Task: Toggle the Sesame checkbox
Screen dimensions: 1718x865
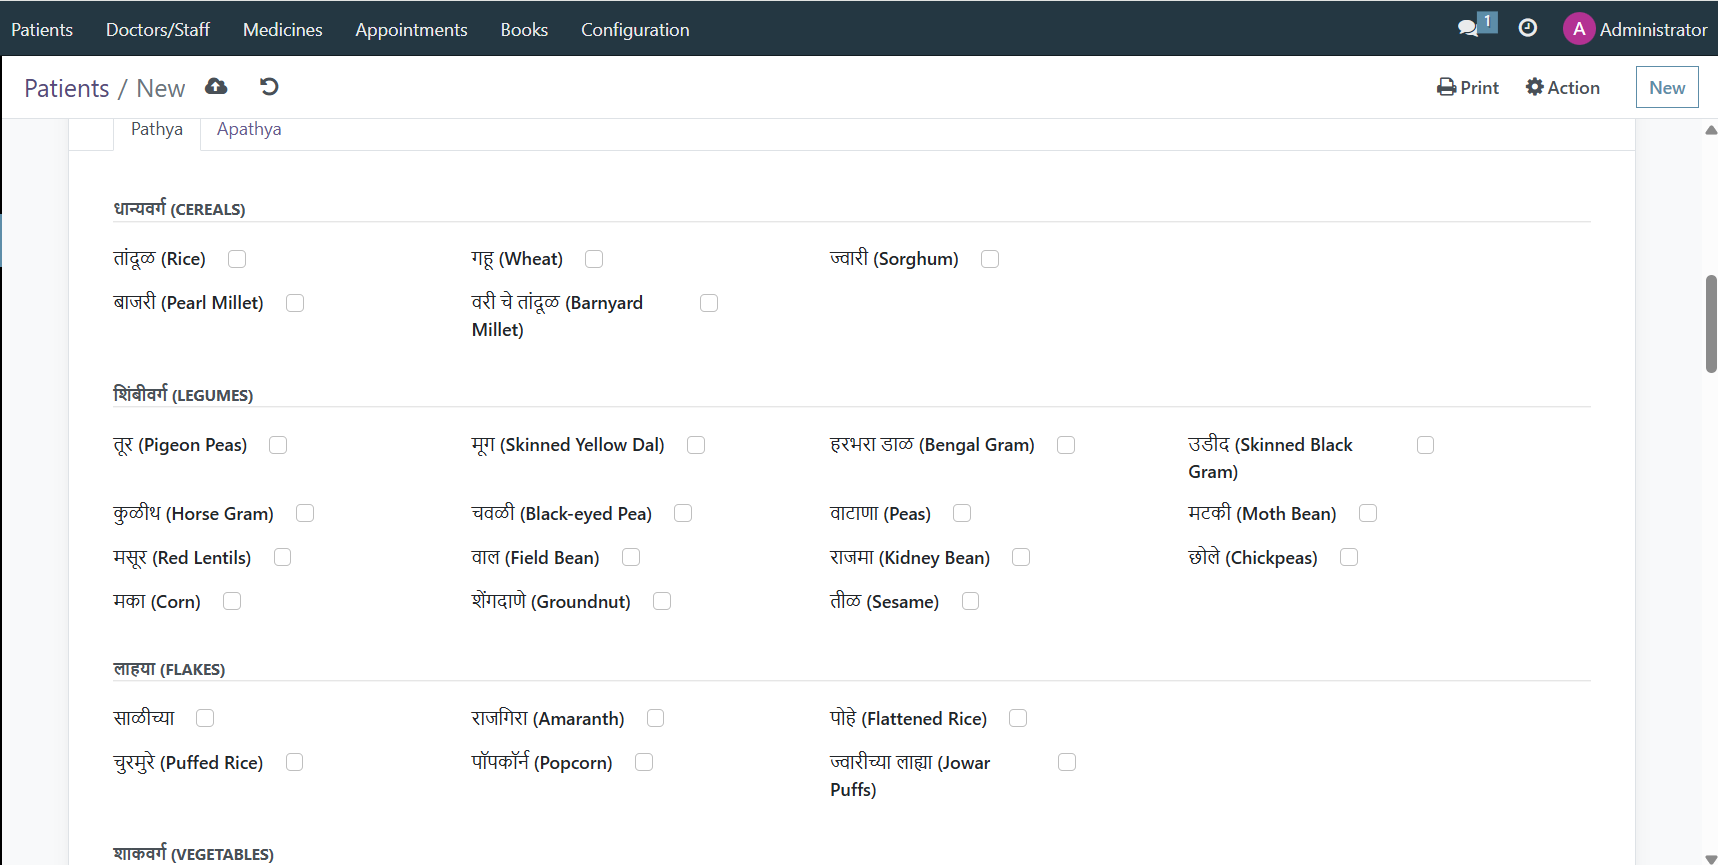Action: pos(970,601)
